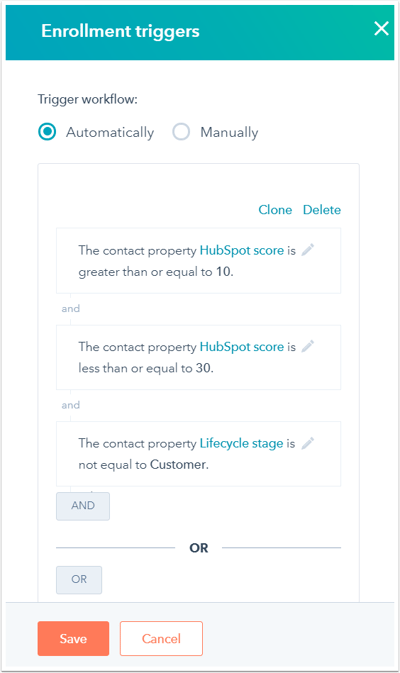This screenshot has height=673, width=400.
Task: Edit the HubSpot score less than rule
Action: pyautogui.click(x=308, y=346)
